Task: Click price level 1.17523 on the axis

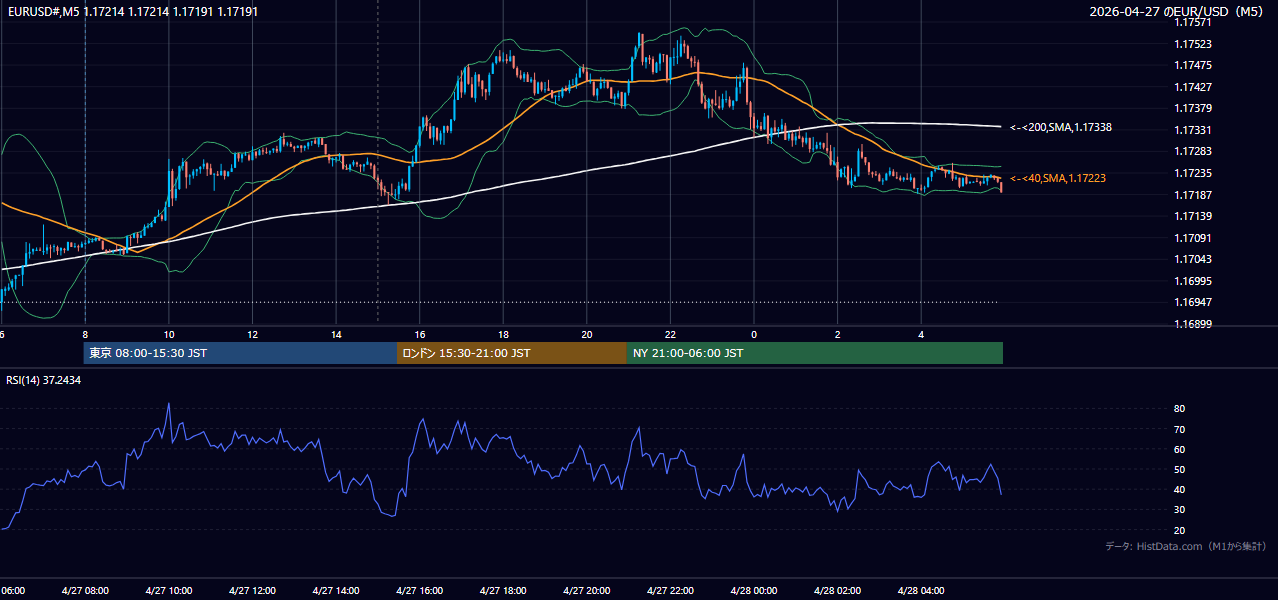Action: pos(1192,44)
